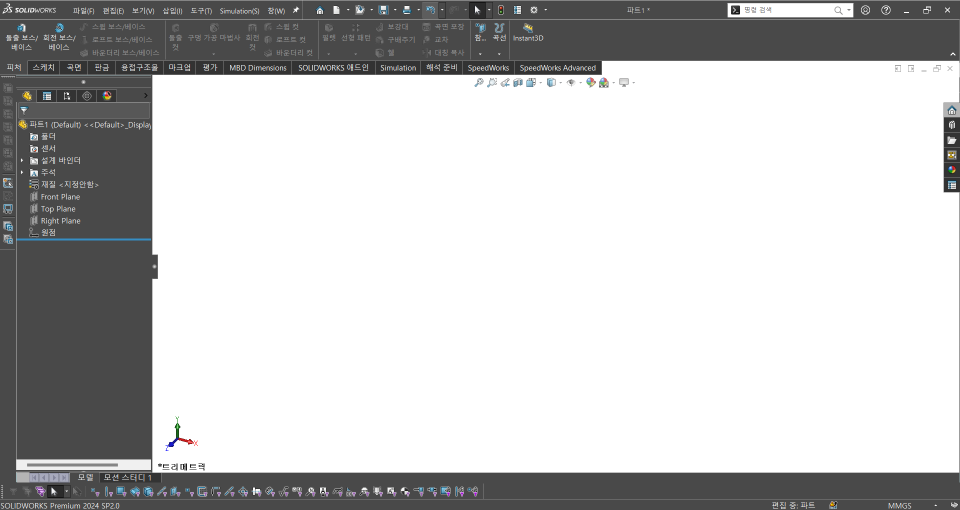Save the part with the floppy disk icon
Image resolution: width=960 pixels, height=510 pixels.
(383, 10)
